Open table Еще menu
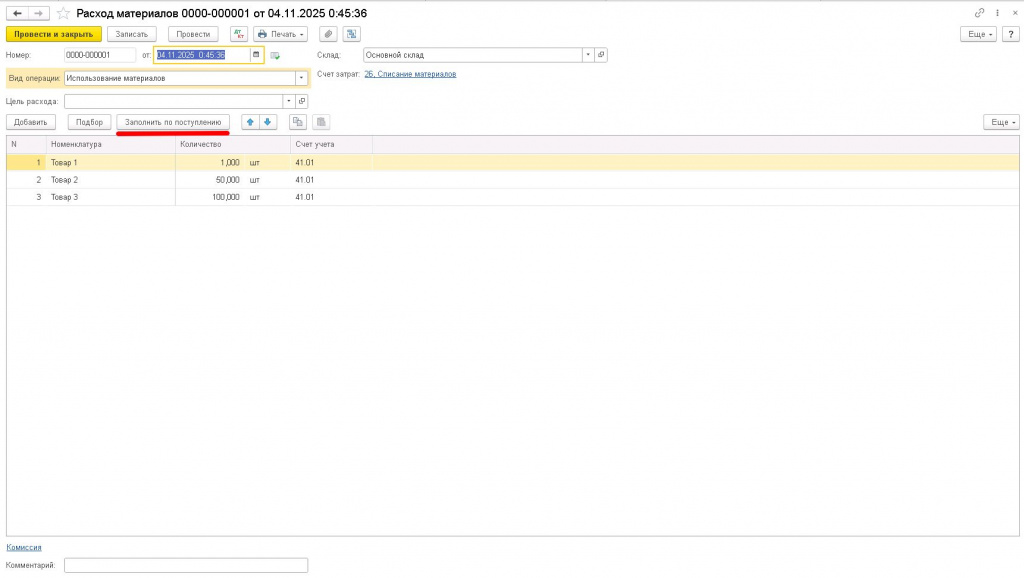The image size is (1024, 578). [x=1001, y=122]
